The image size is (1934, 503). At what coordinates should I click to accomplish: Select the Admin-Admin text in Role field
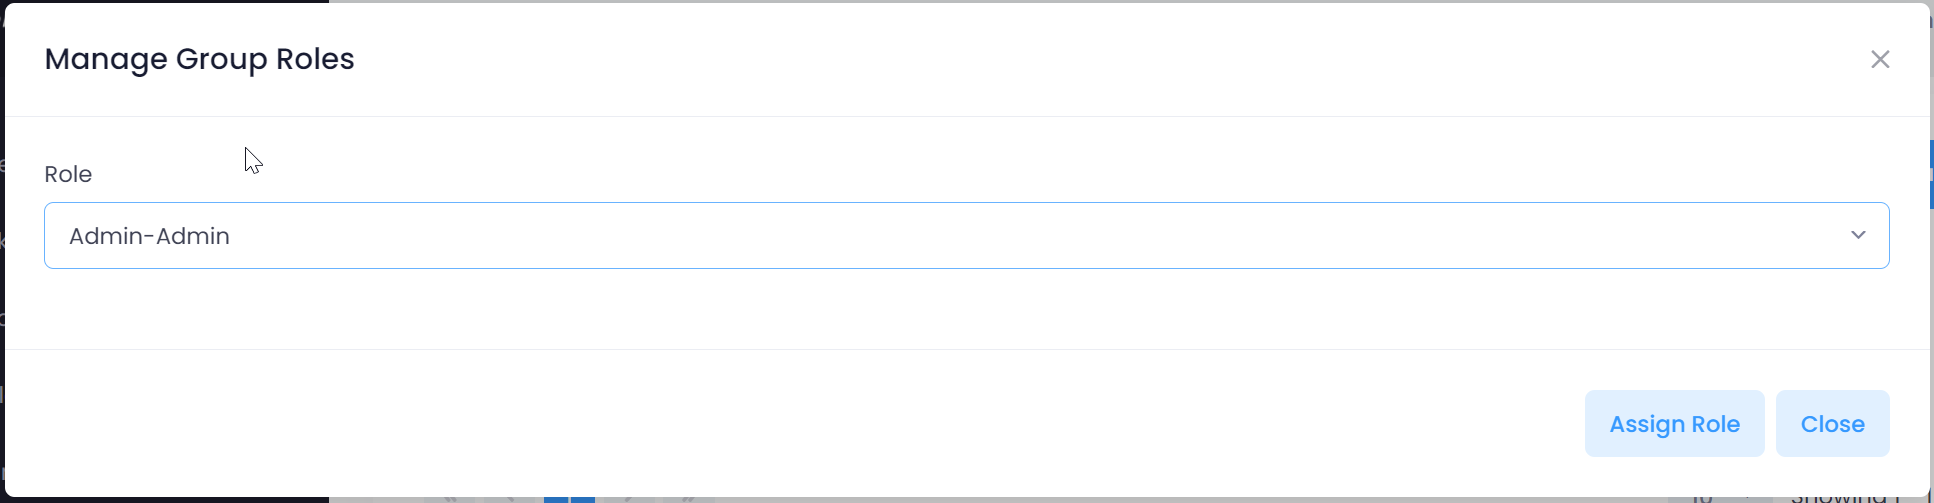[149, 236]
